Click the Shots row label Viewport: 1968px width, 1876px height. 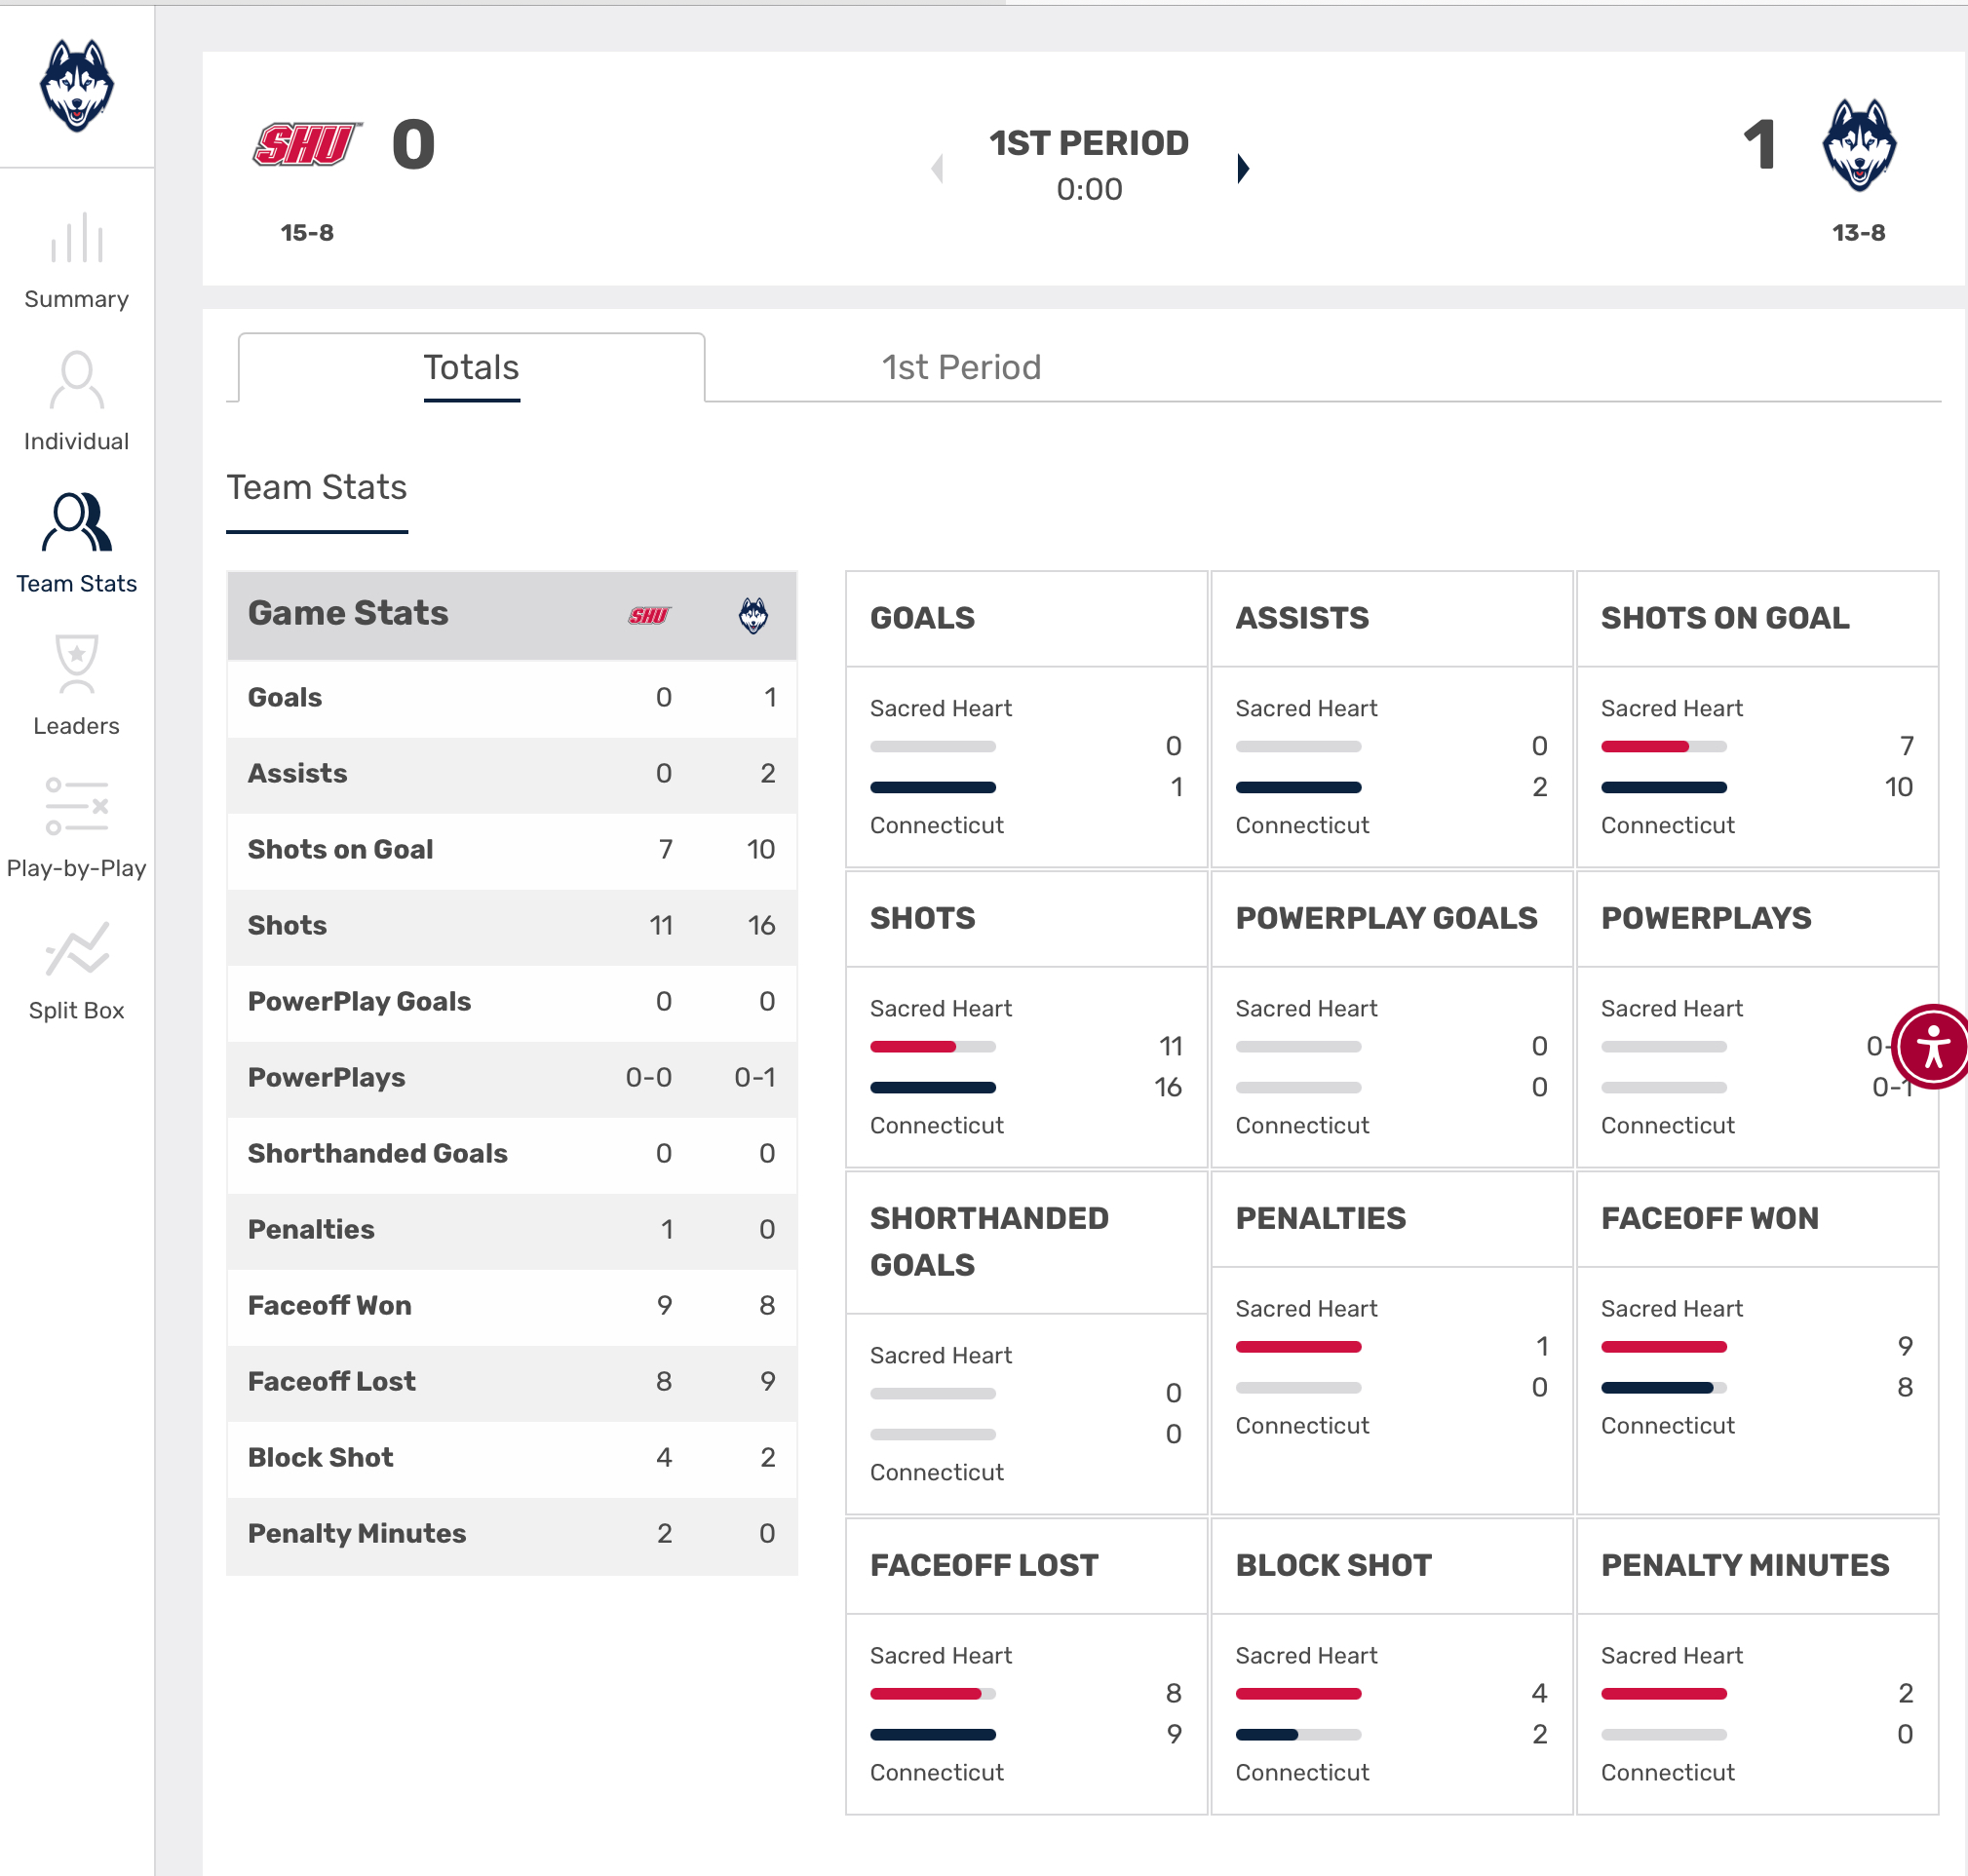tap(287, 925)
